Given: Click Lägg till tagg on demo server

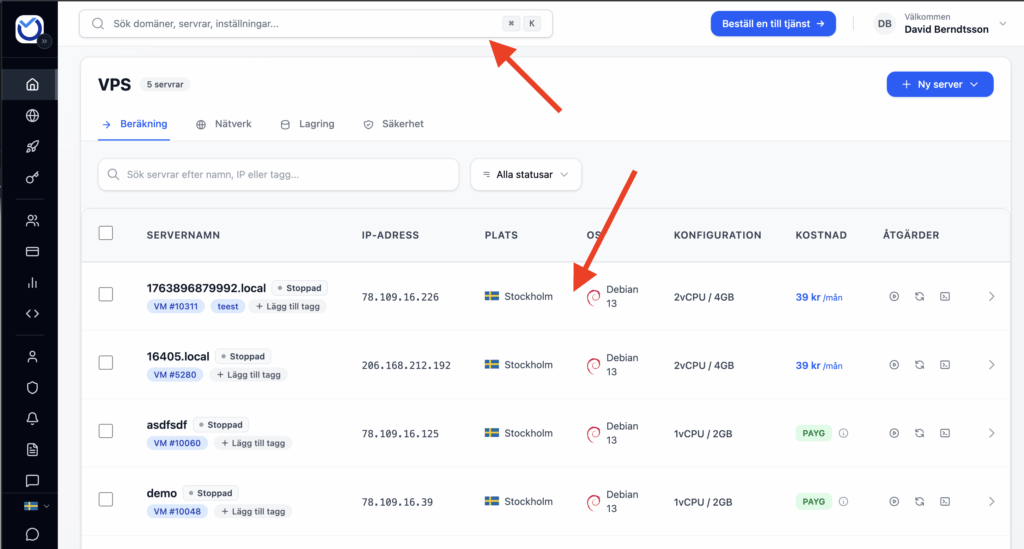Looking at the screenshot, I should point(254,511).
